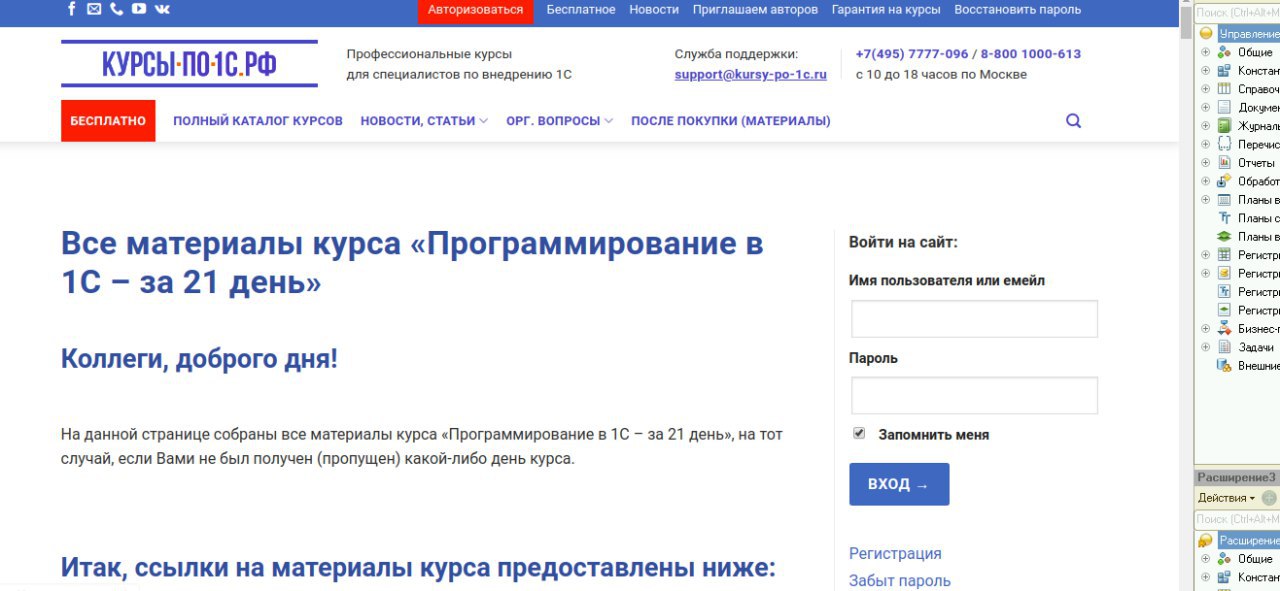The width and height of the screenshot is (1280, 591).
Task: Expand Константы node in upper configuration tree
Action: pos(1205,71)
